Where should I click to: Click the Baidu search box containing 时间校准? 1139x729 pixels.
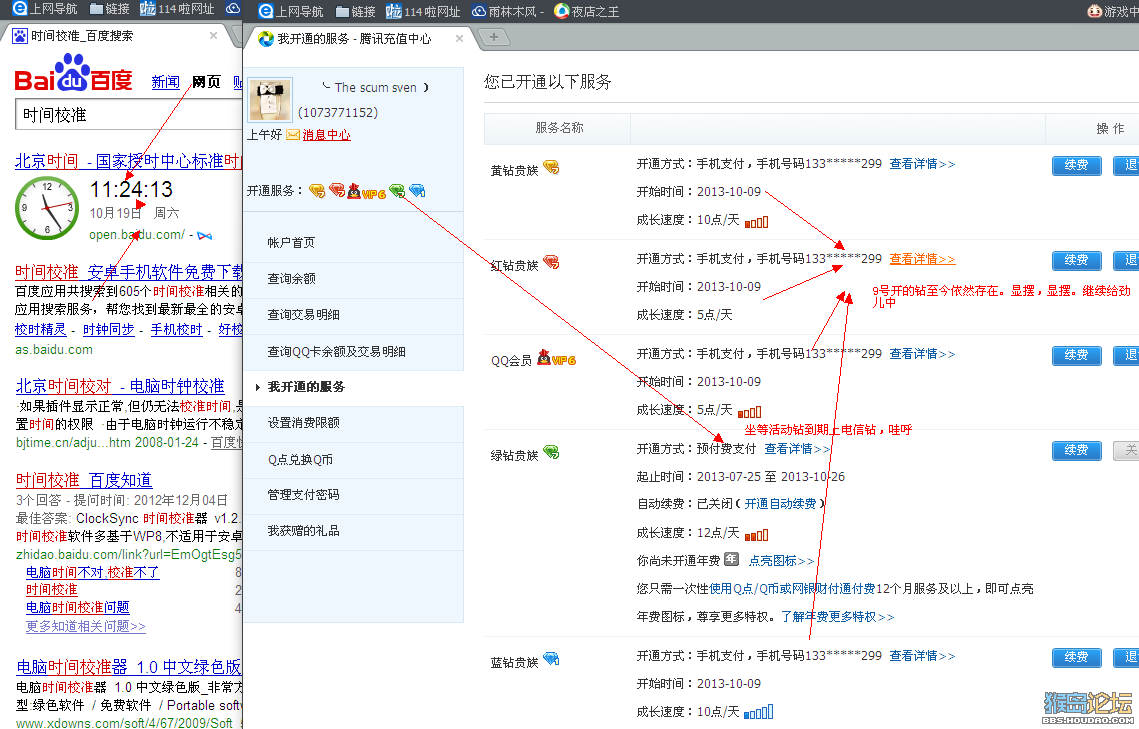(129, 115)
